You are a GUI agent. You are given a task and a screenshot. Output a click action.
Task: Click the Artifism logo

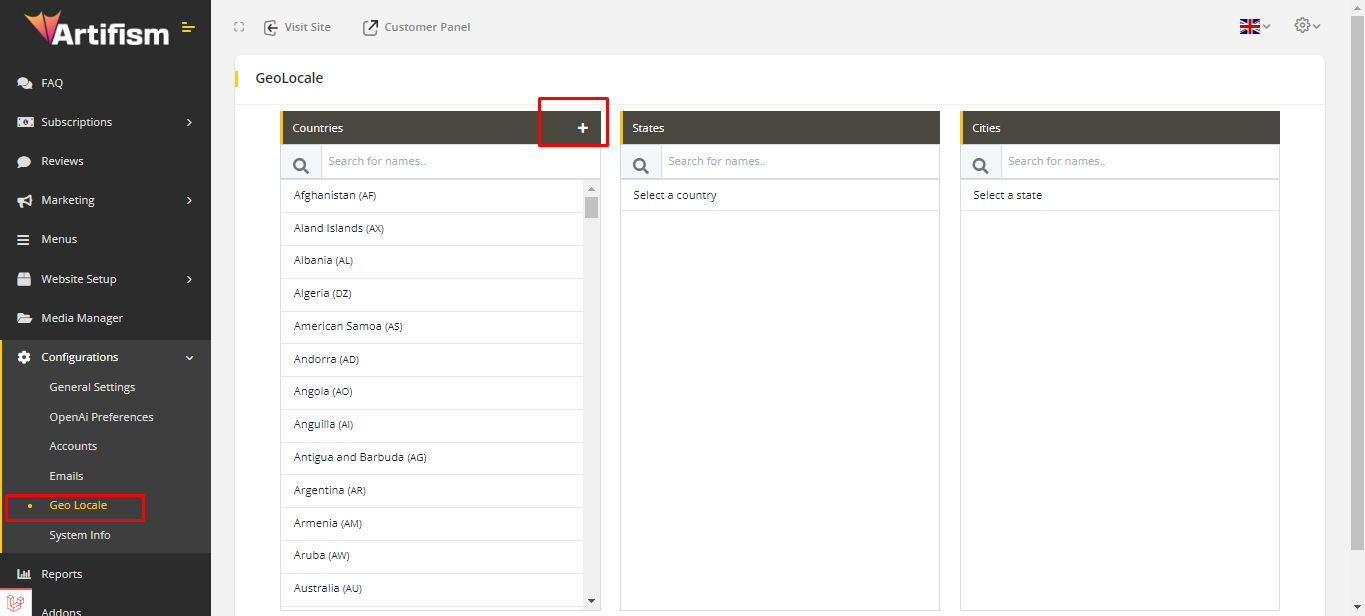(x=97, y=29)
